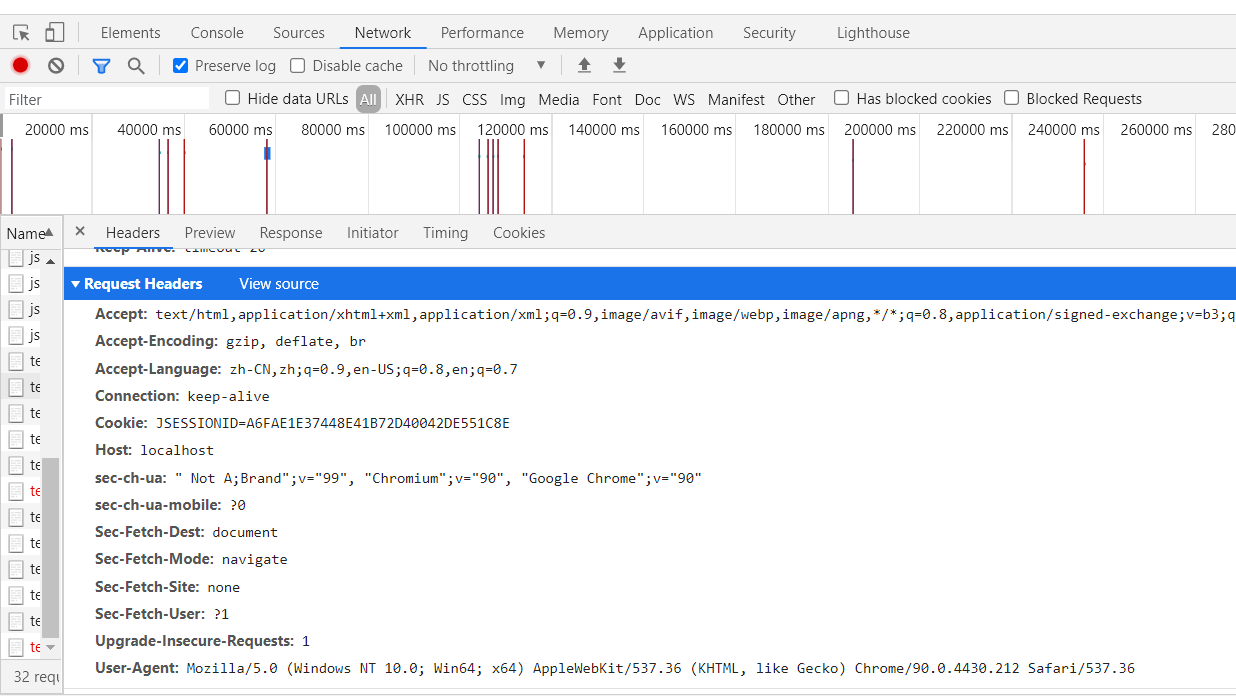Filter requests by WS type

tap(684, 99)
